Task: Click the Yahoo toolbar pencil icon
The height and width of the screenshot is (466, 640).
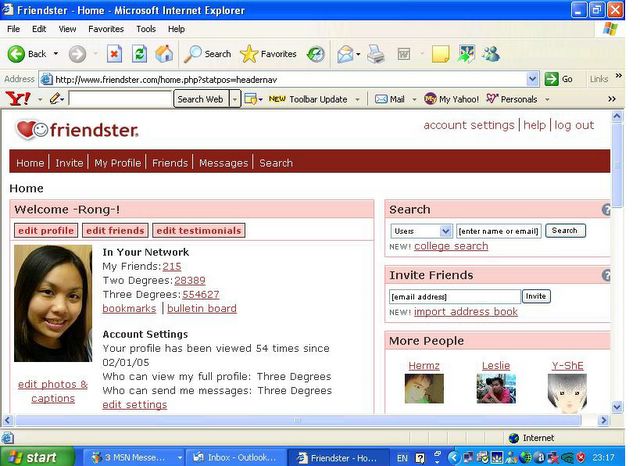Action: pos(55,99)
